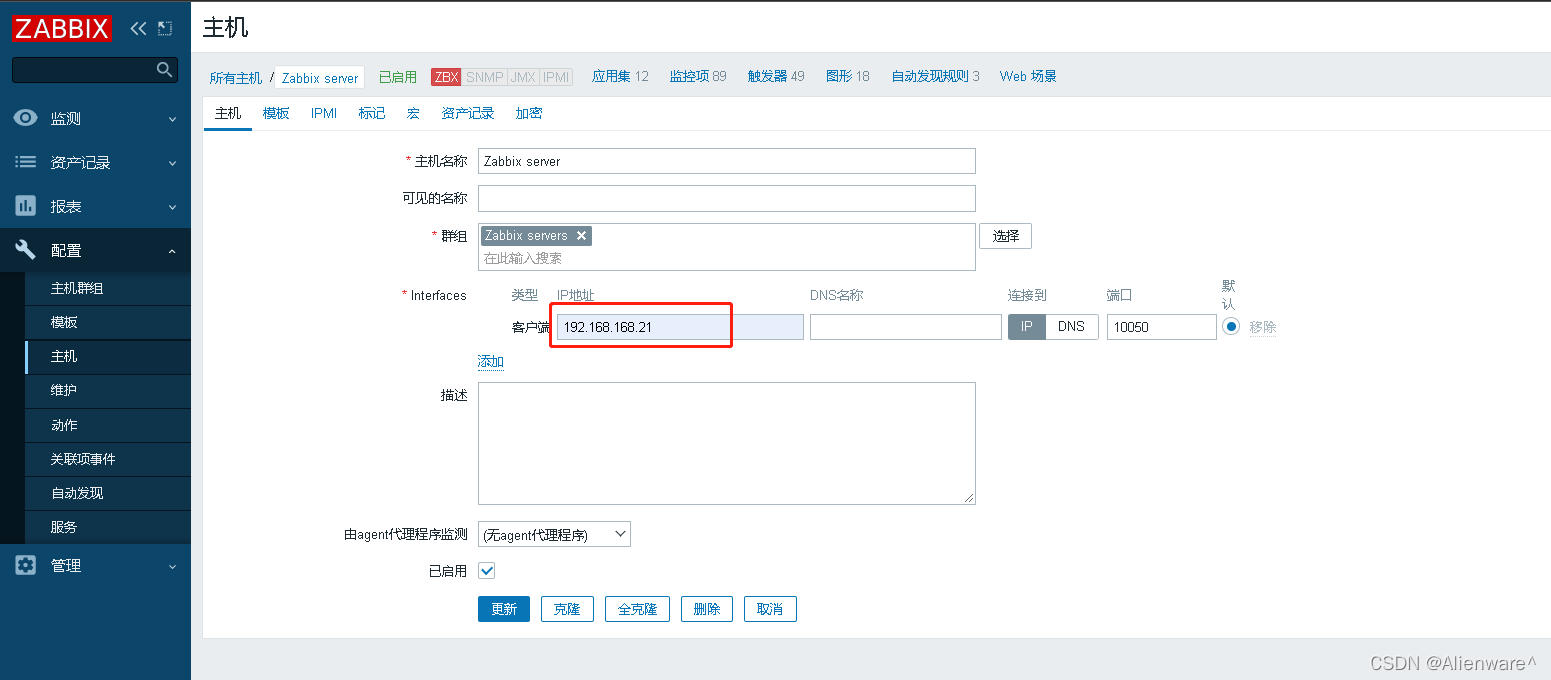Open 应用集 12 link
The width and height of the screenshot is (1551, 680).
[620, 76]
